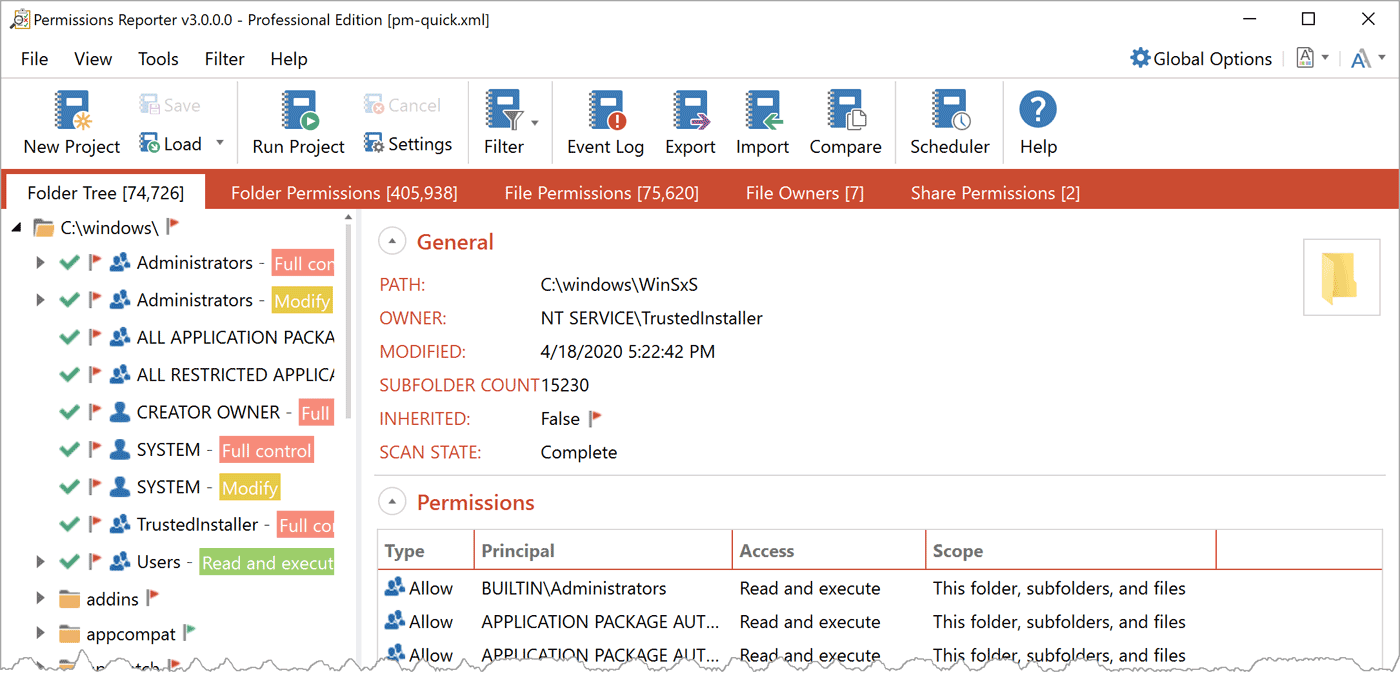Click the Load project button
The image size is (1400, 688).
click(x=171, y=144)
